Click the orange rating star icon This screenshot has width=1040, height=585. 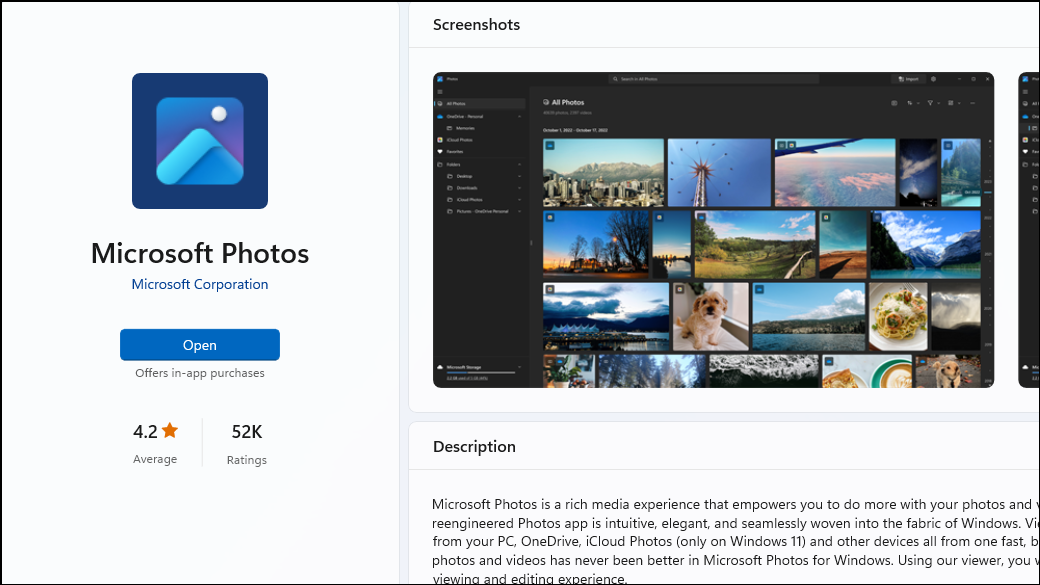(x=170, y=430)
